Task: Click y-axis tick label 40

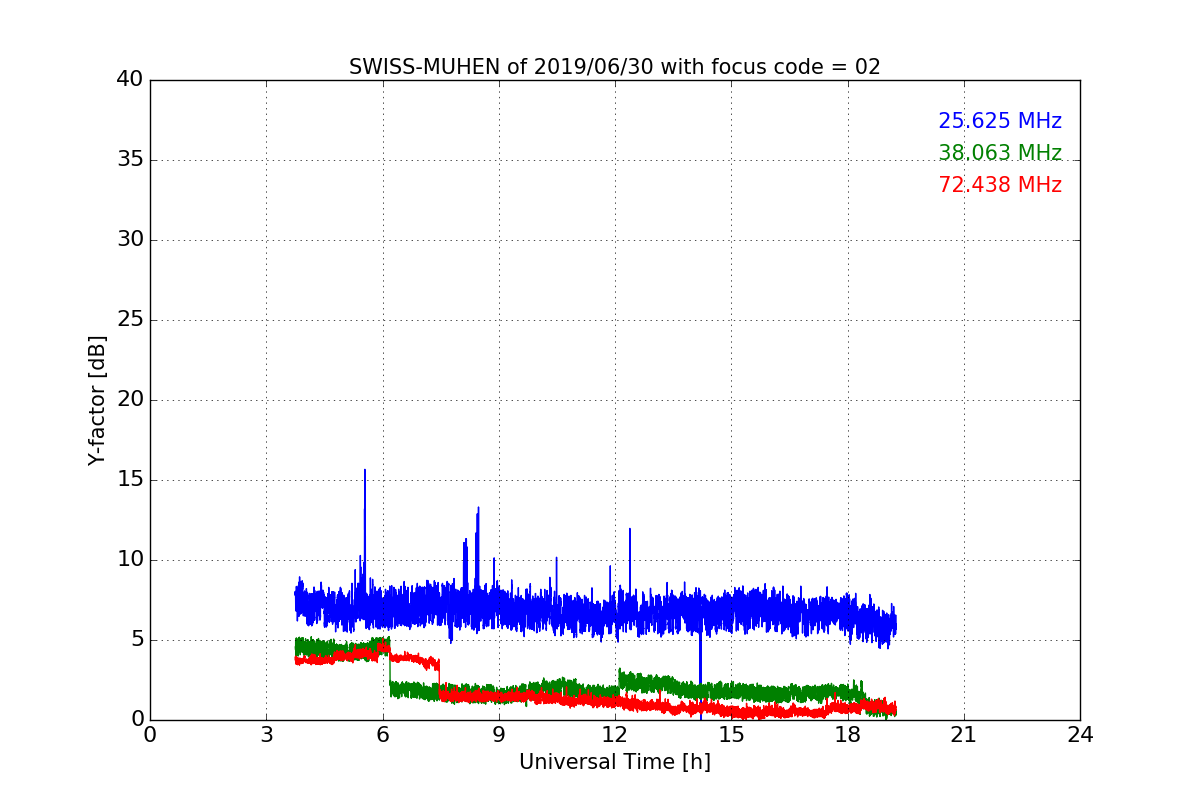Action: (130, 79)
